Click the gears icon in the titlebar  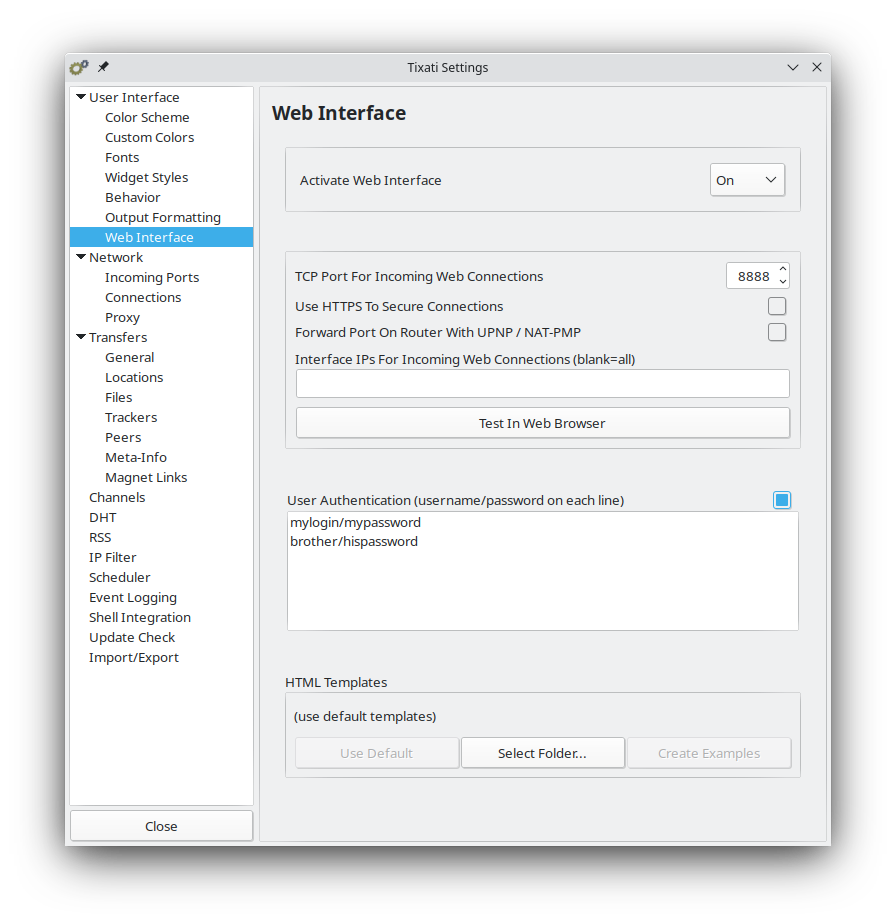pos(78,67)
